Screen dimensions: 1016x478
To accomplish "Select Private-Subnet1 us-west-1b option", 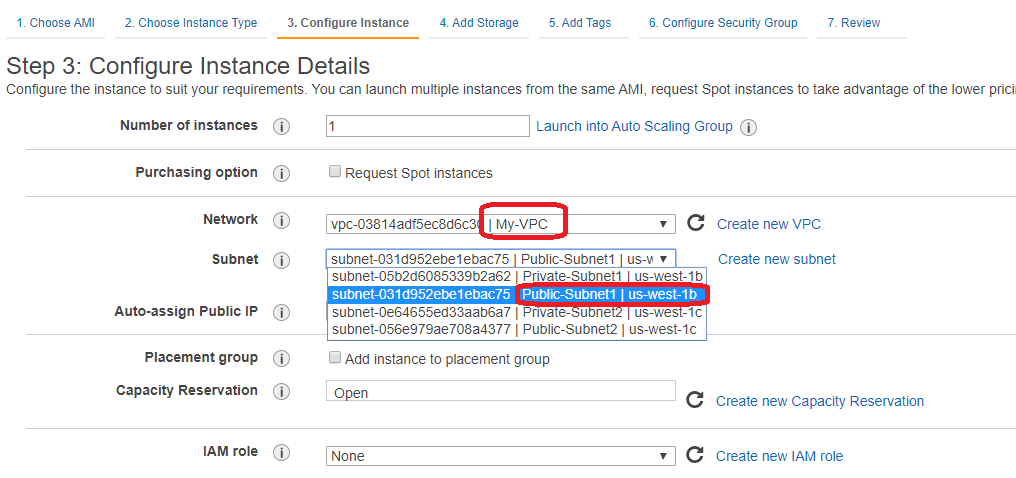I will tap(517, 276).
